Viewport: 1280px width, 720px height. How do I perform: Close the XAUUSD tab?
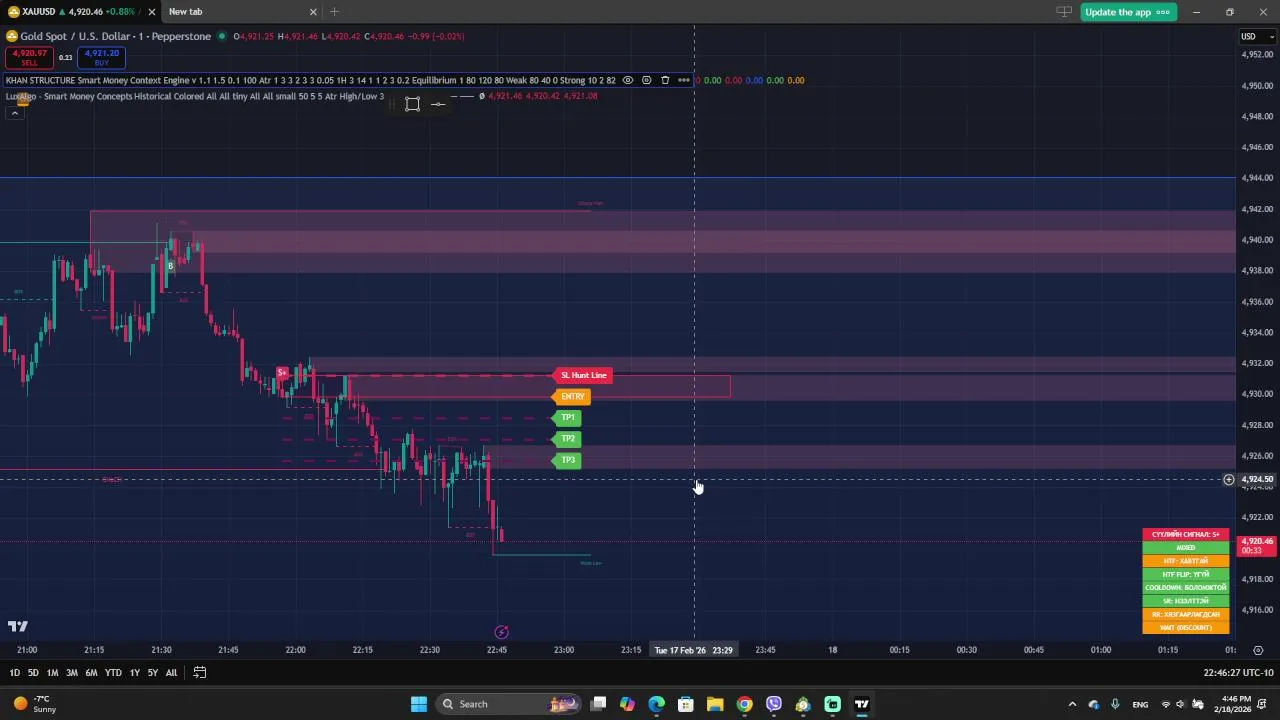(x=151, y=12)
